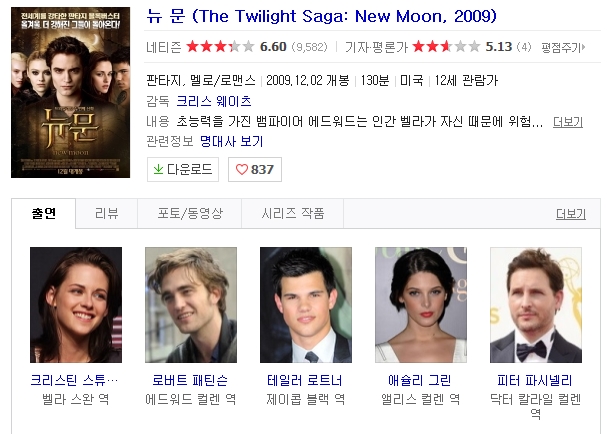Click the green download arrow icon

tap(158, 169)
